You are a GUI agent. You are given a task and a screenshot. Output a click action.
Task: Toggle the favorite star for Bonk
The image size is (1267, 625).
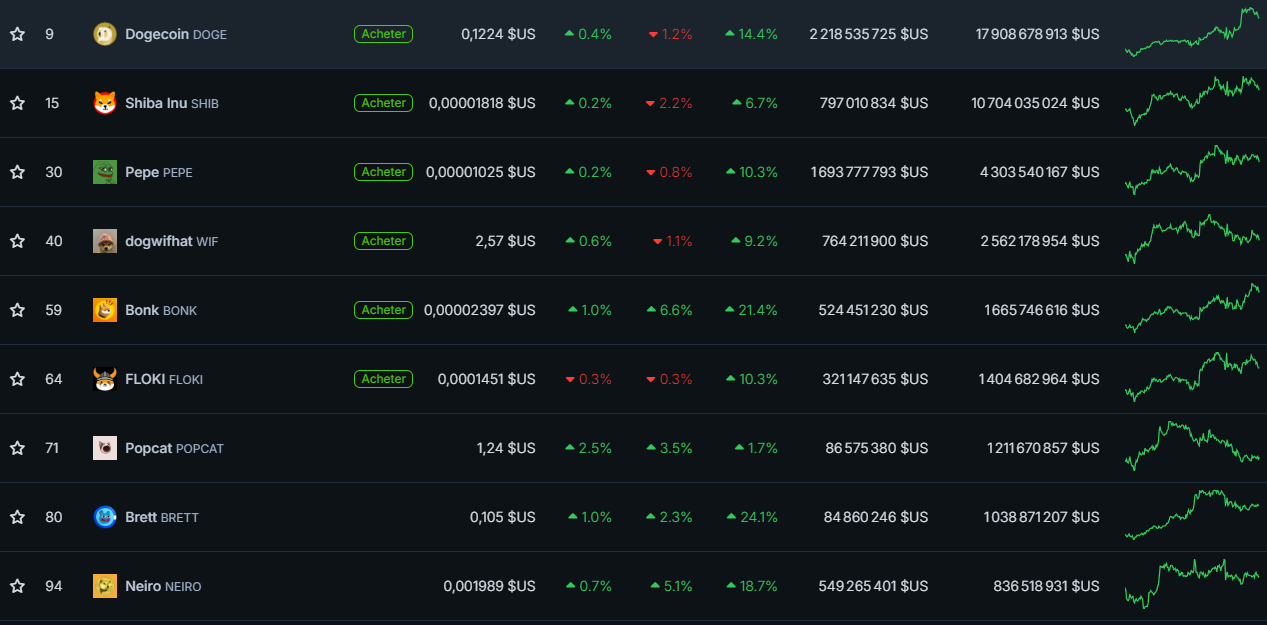pos(16,310)
